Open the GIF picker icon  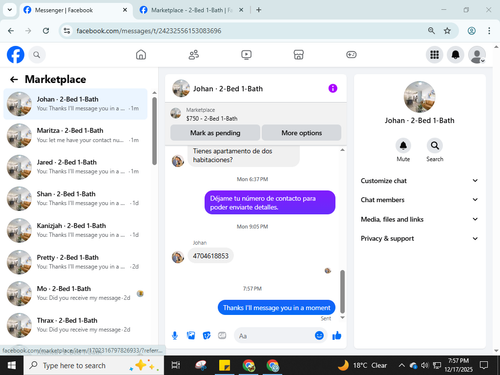pos(222,335)
